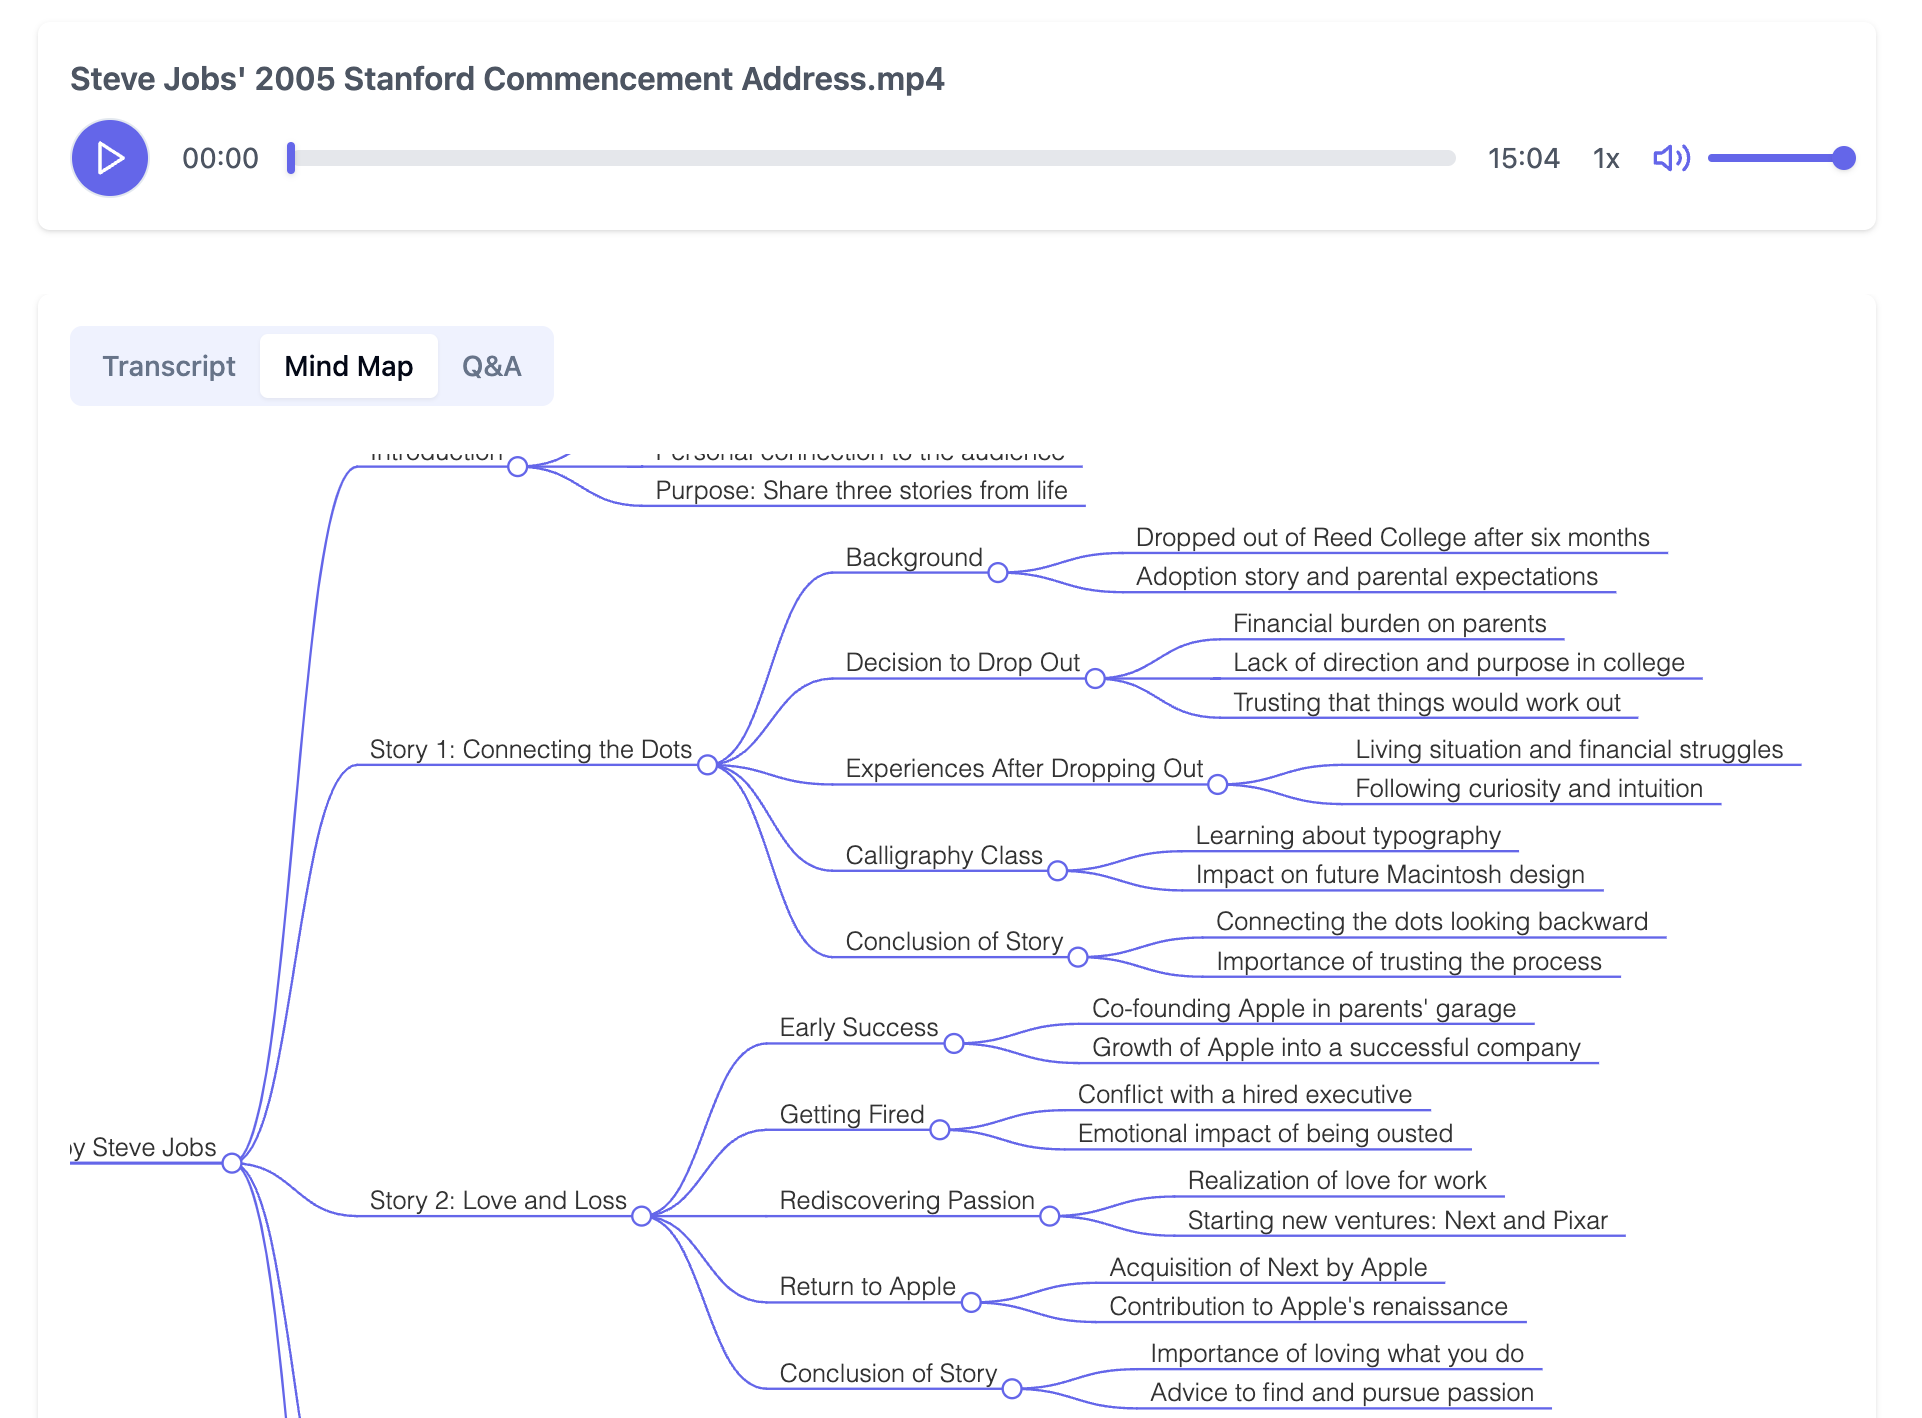1922x1418 pixels.
Task: Collapse Story 2: Love and Loss node
Action: tap(642, 1216)
